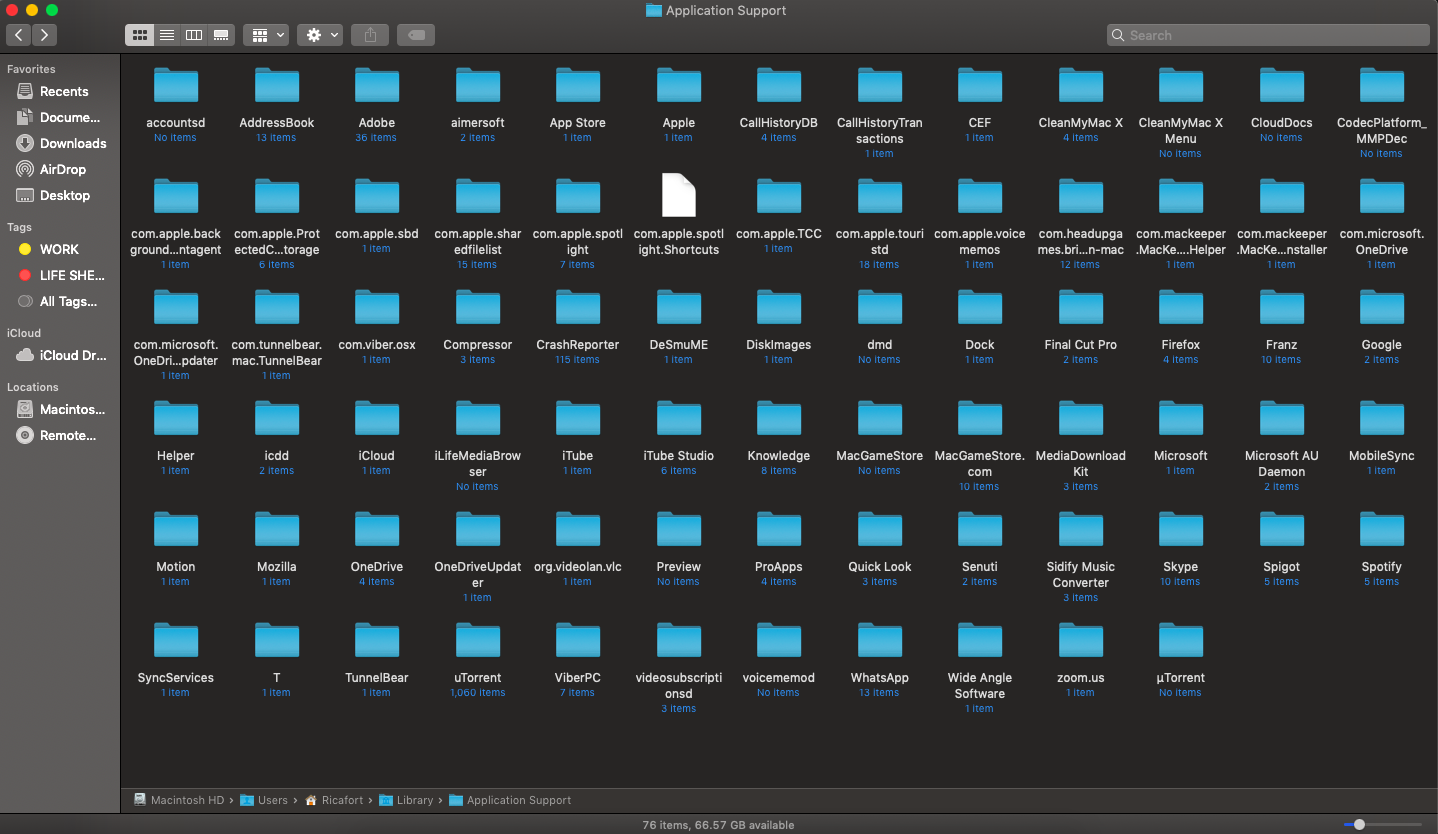Click the "76 items, 66.57 GB available" status text
Screen dimensions: 1438x834
click(718, 825)
